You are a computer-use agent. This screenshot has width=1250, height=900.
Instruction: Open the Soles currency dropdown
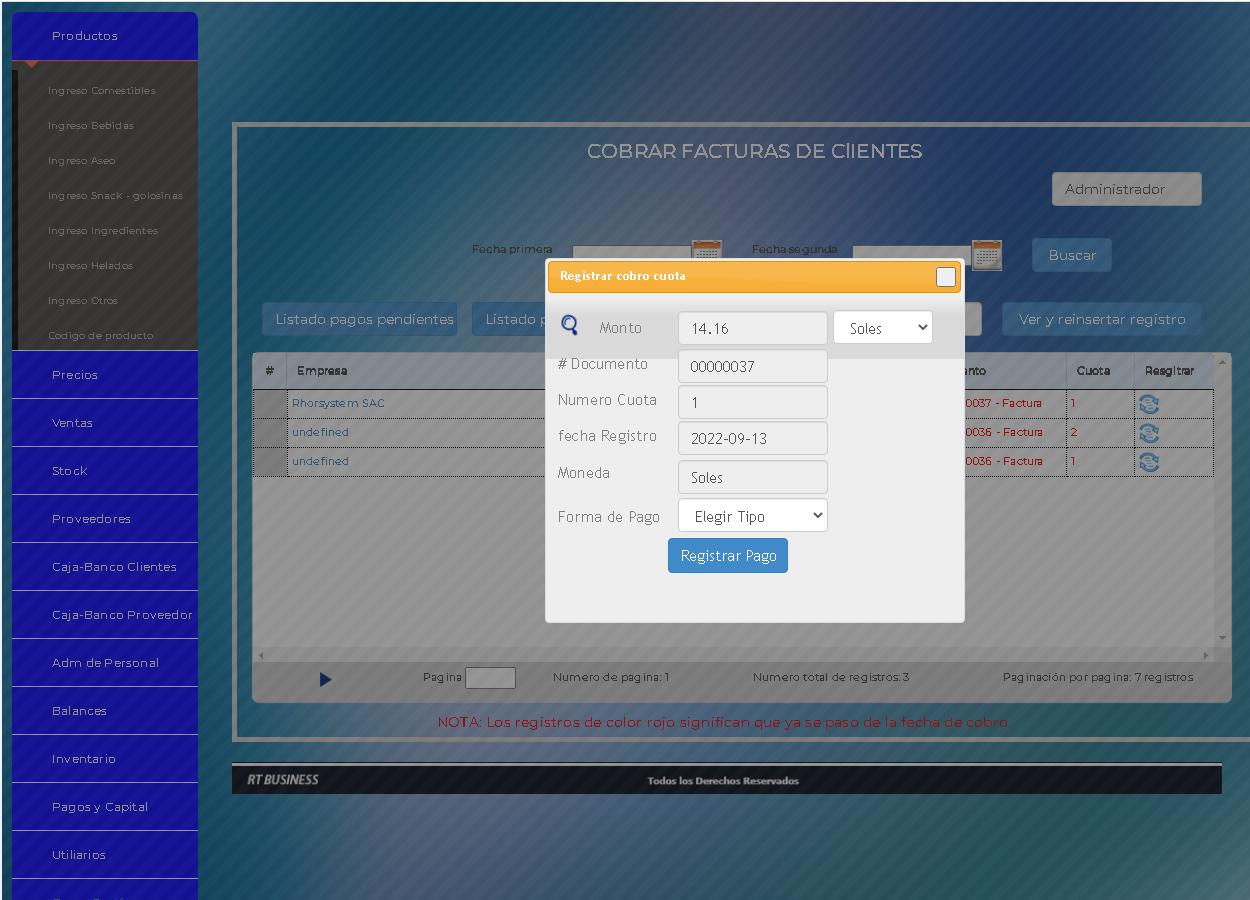(x=882, y=327)
